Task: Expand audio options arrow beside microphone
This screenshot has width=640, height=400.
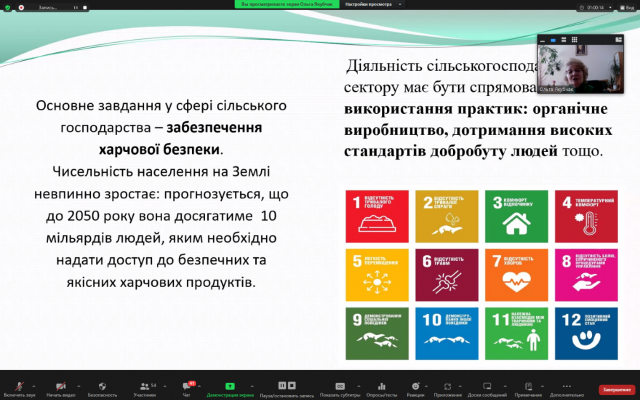Action: tap(33, 386)
